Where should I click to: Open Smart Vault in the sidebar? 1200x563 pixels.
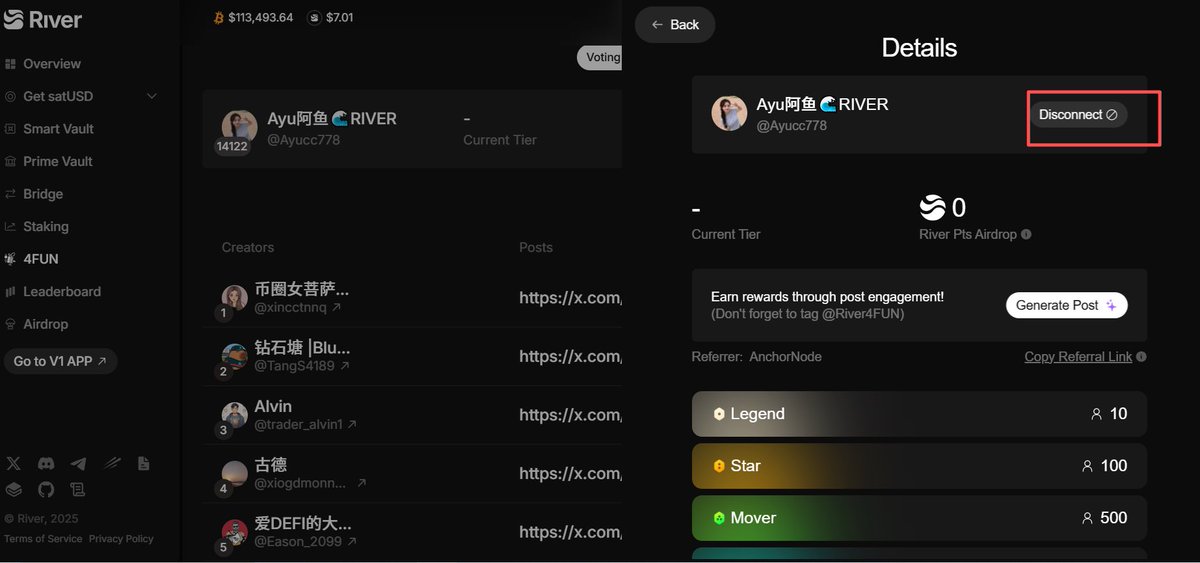[50, 129]
